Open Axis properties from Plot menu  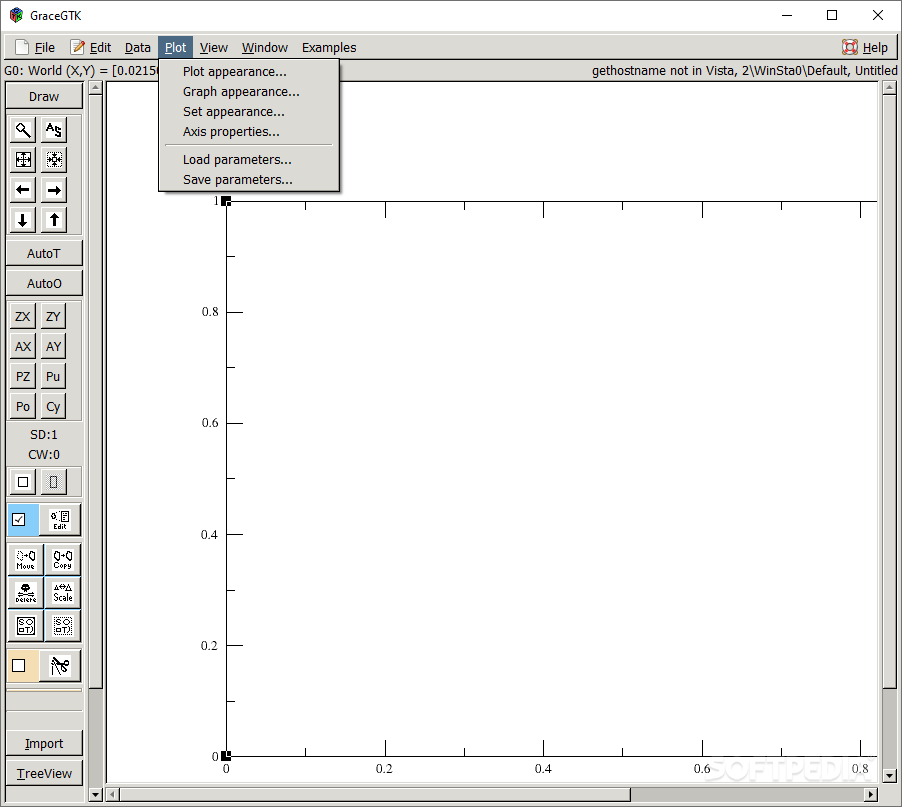click(x=249, y=132)
